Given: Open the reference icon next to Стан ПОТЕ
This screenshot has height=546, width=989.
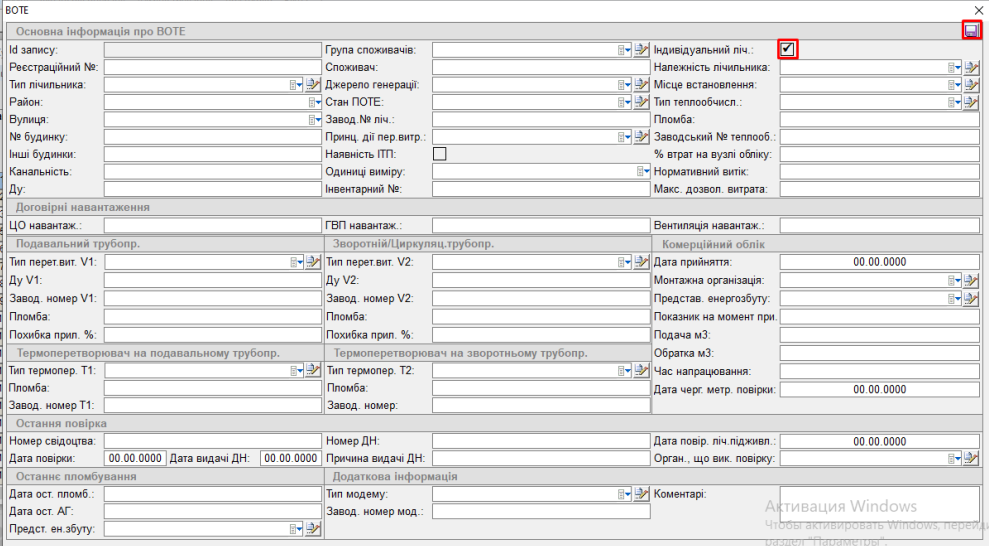Looking at the screenshot, I should (642, 102).
